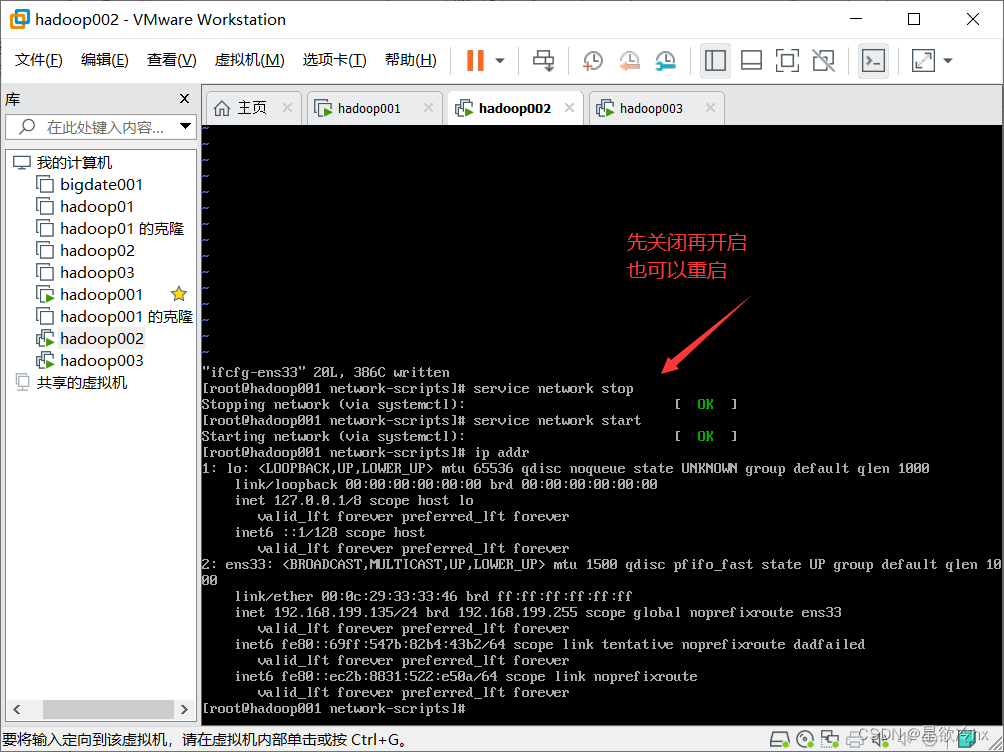Click the shared VMs icon beside 共享的虚拟机

(22, 382)
